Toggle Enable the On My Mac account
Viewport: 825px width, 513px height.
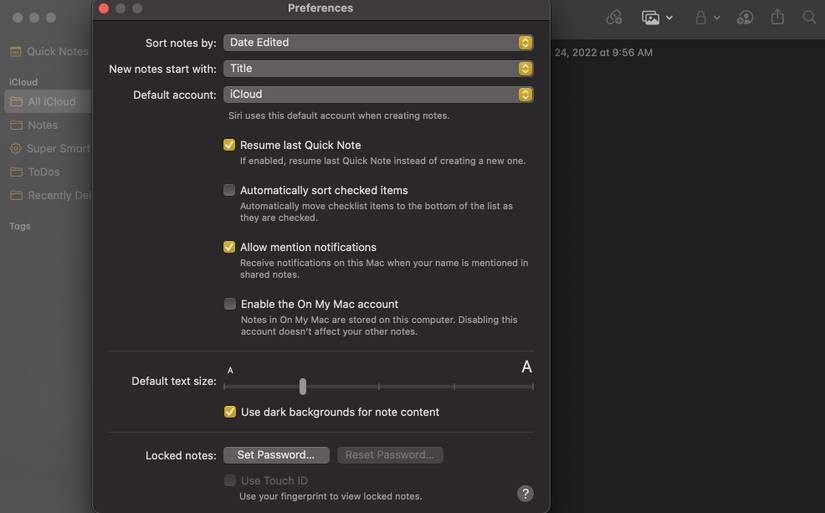click(230, 304)
